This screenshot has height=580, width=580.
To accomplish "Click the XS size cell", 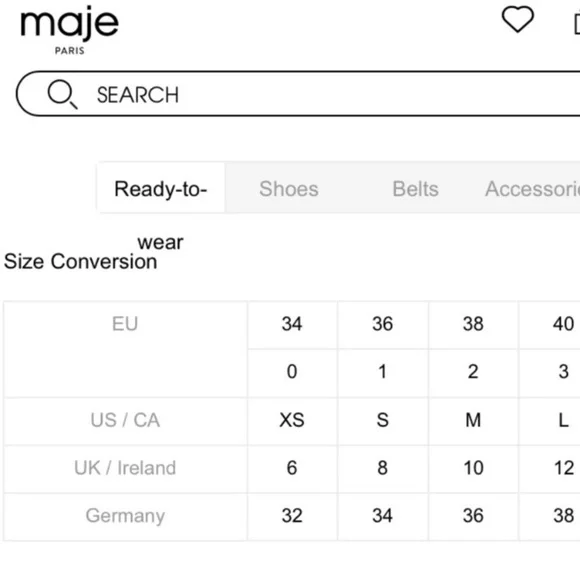I will 292,420.
